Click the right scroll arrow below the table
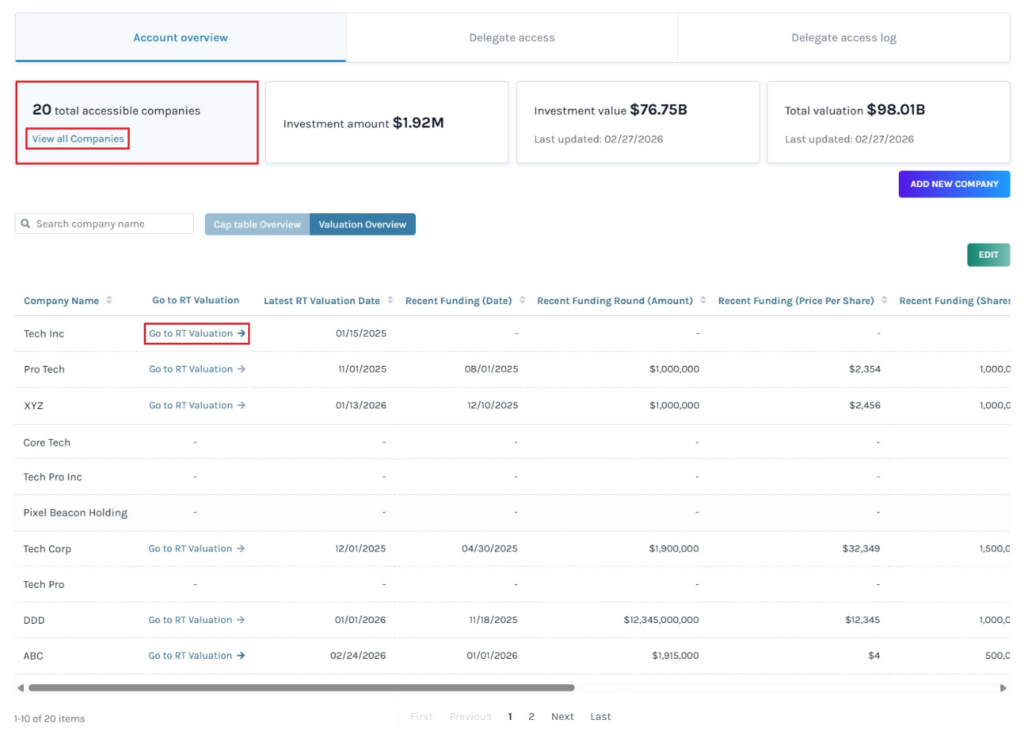This screenshot has height=740, width=1024. 1002,687
